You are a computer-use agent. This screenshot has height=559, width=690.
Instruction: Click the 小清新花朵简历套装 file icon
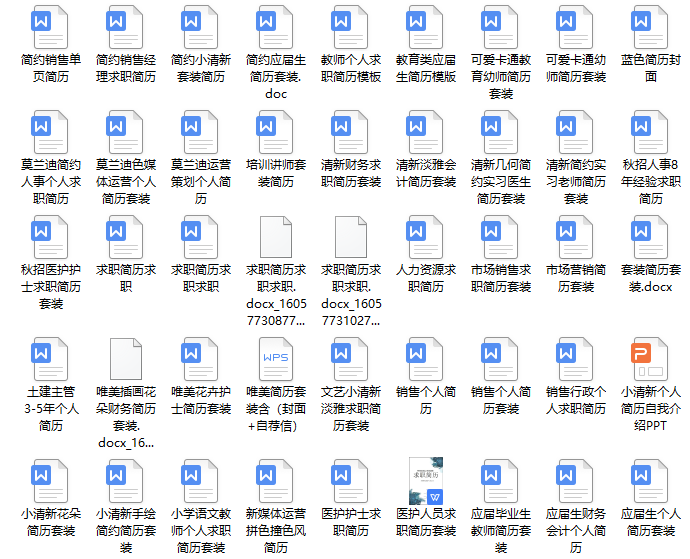click(x=49, y=481)
